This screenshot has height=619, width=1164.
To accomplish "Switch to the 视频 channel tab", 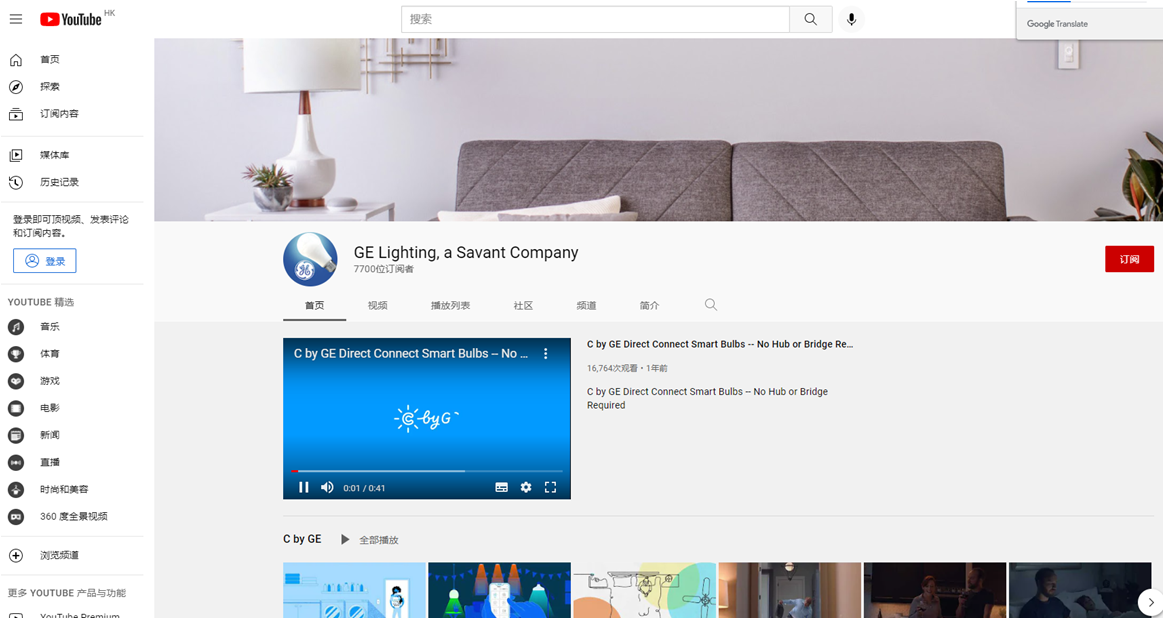I will (x=377, y=306).
